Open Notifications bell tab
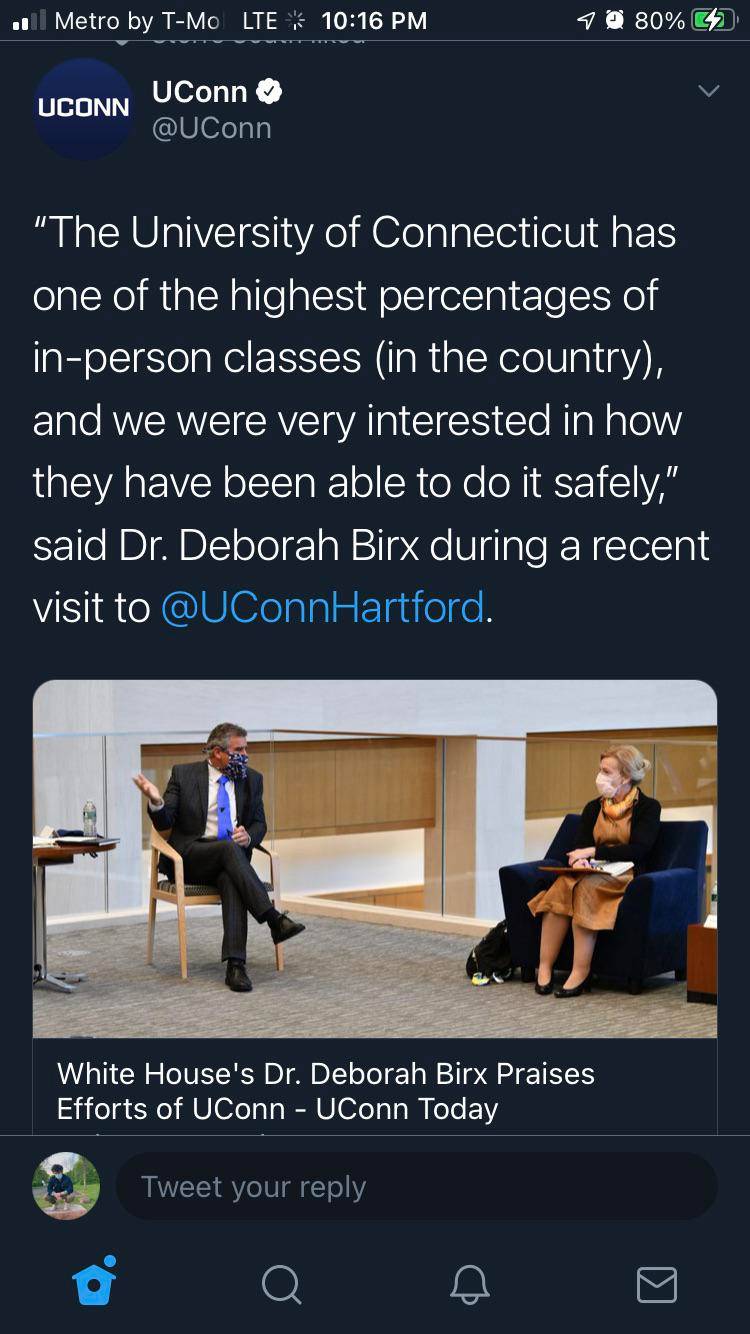 click(x=469, y=1283)
